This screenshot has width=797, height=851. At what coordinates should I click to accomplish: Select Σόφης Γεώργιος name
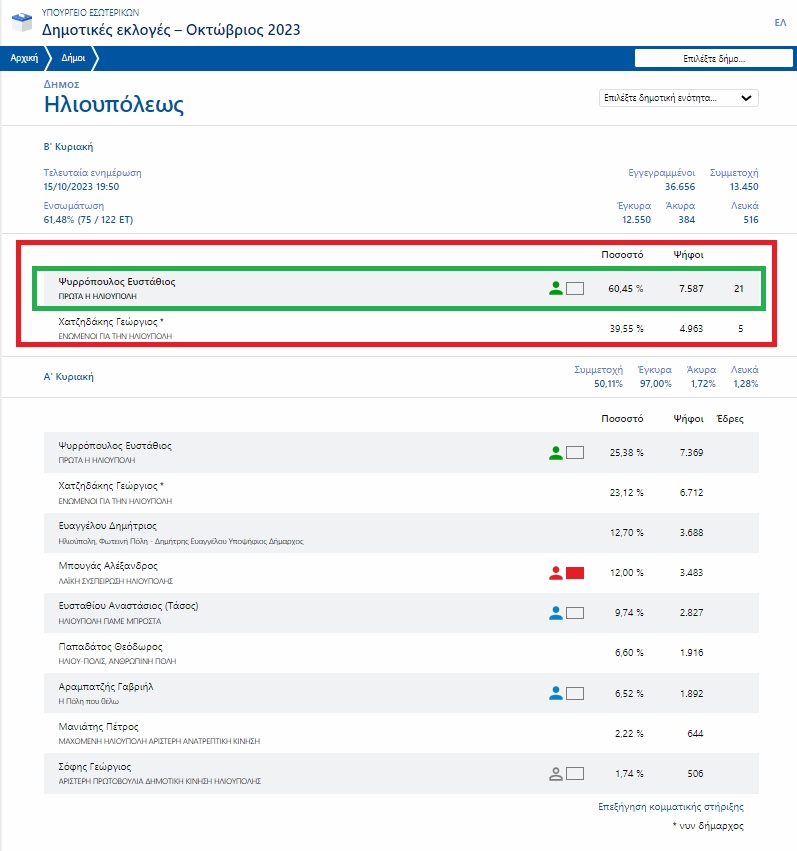(95, 767)
